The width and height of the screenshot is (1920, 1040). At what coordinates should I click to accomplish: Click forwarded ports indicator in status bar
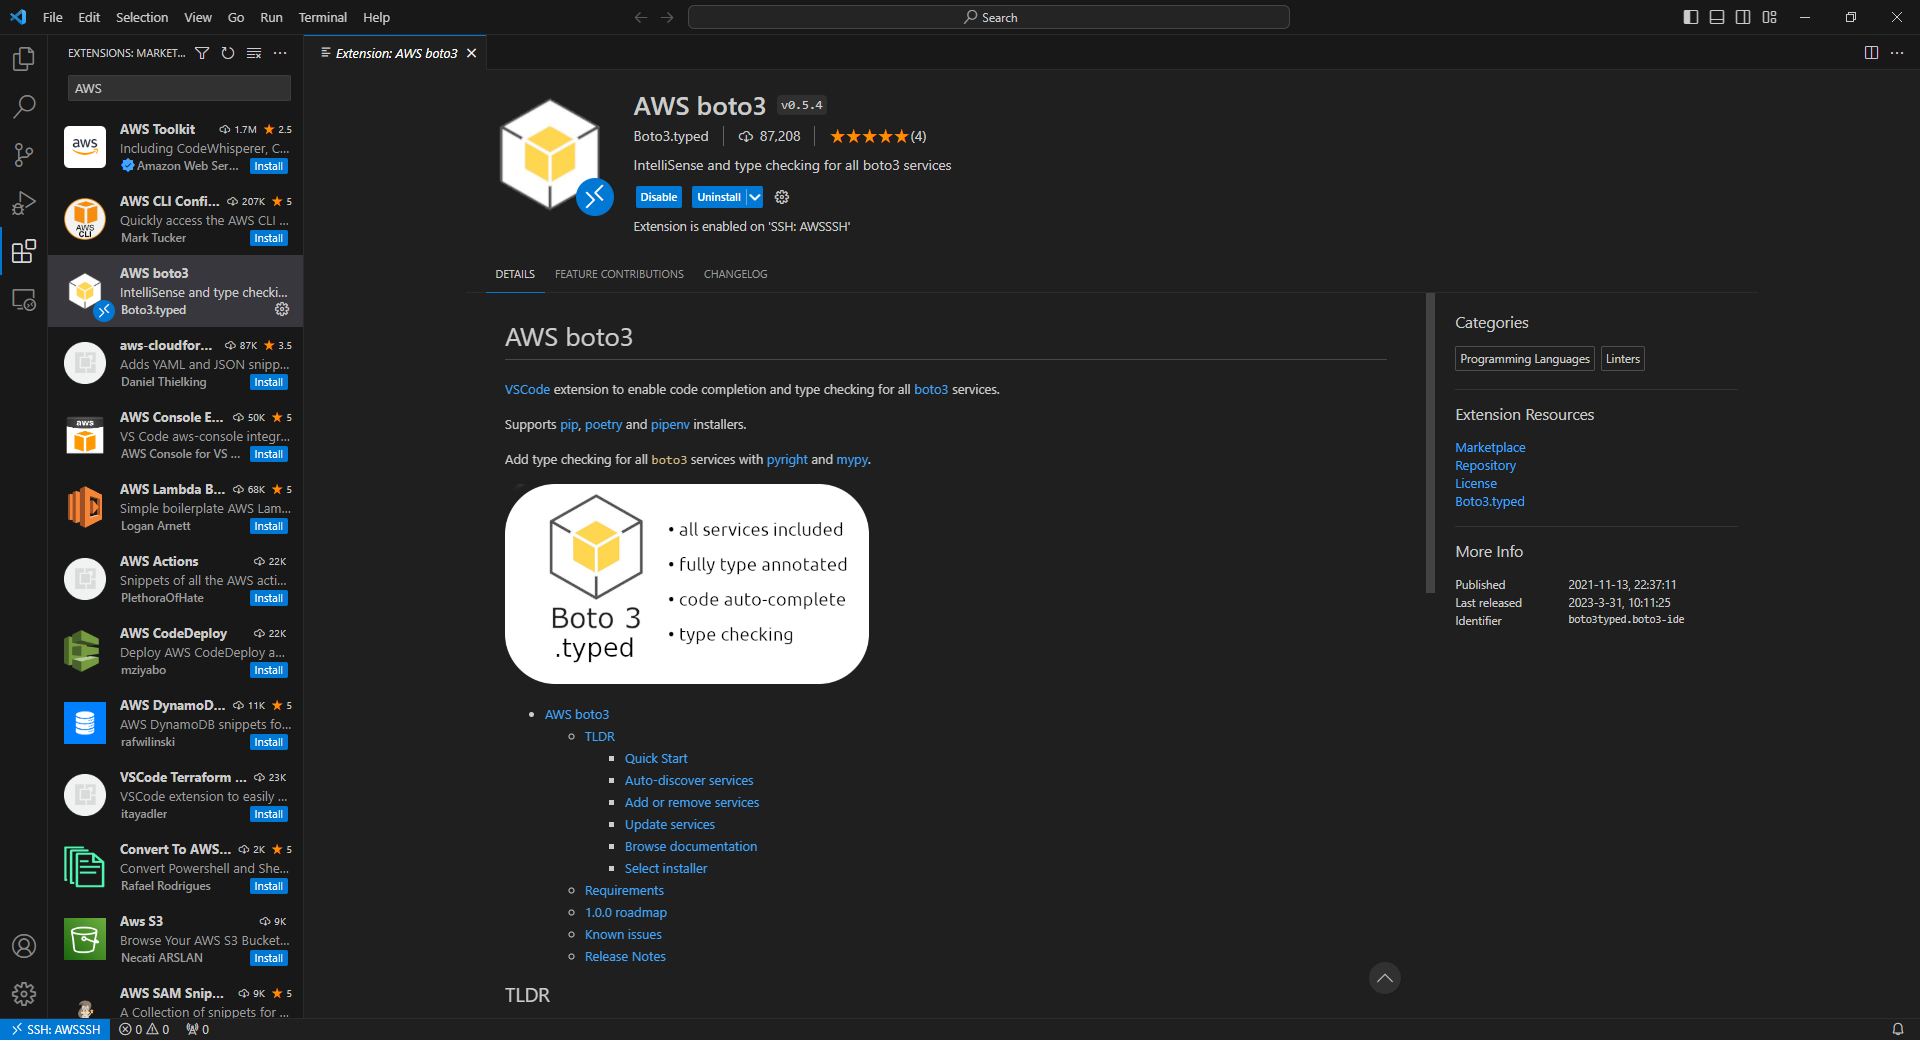coord(198,1029)
